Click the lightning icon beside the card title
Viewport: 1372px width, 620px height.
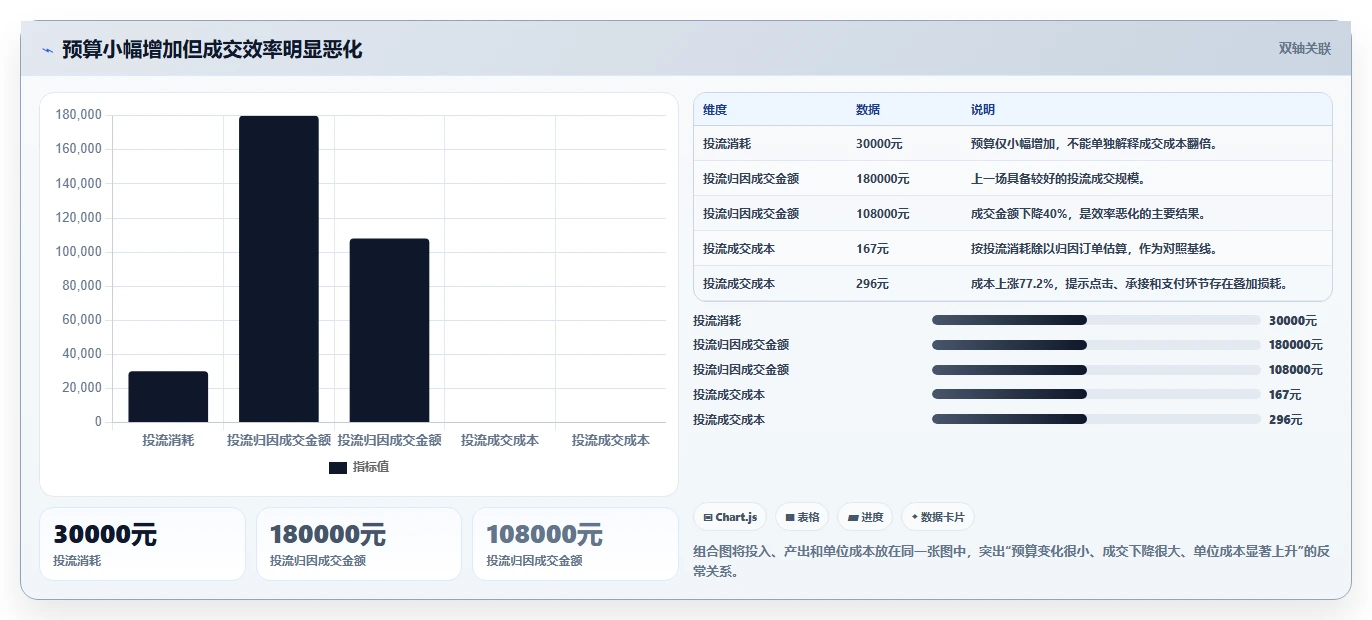pos(47,50)
